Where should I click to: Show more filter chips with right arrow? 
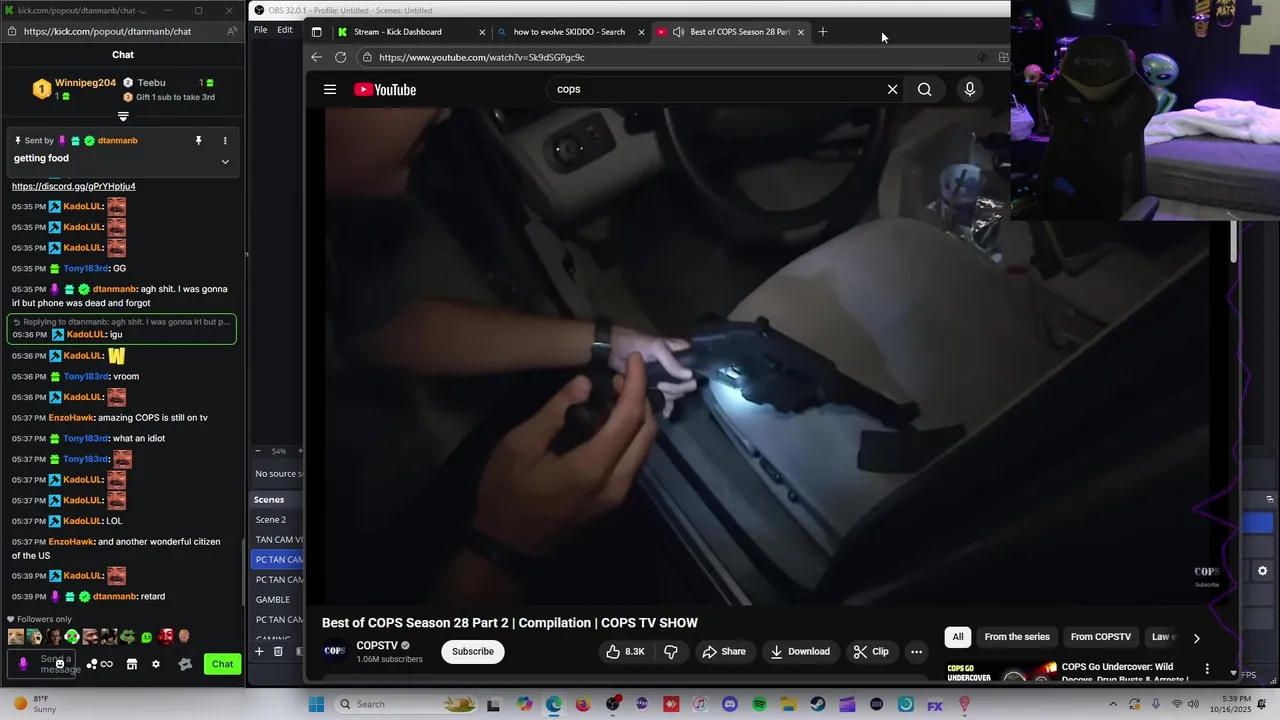pyautogui.click(x=1196, y=637)
